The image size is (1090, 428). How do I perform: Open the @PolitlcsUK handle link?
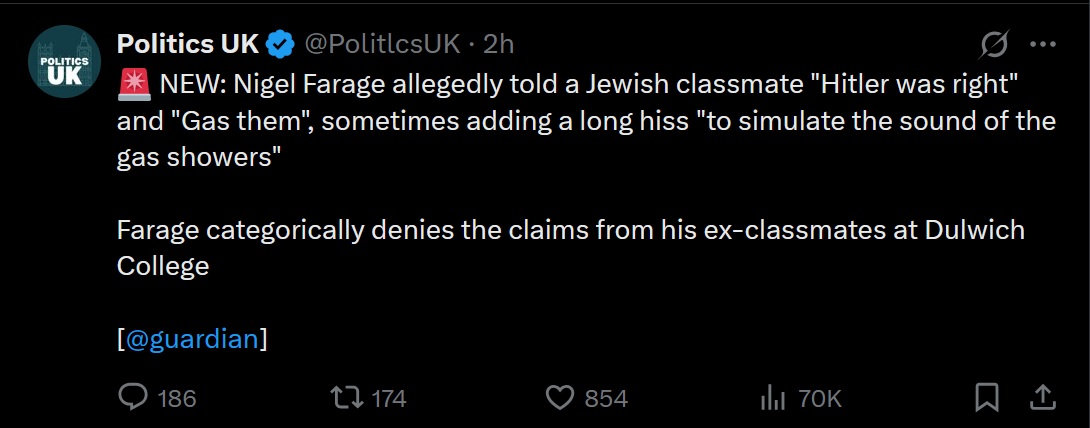tap(381, 45)
